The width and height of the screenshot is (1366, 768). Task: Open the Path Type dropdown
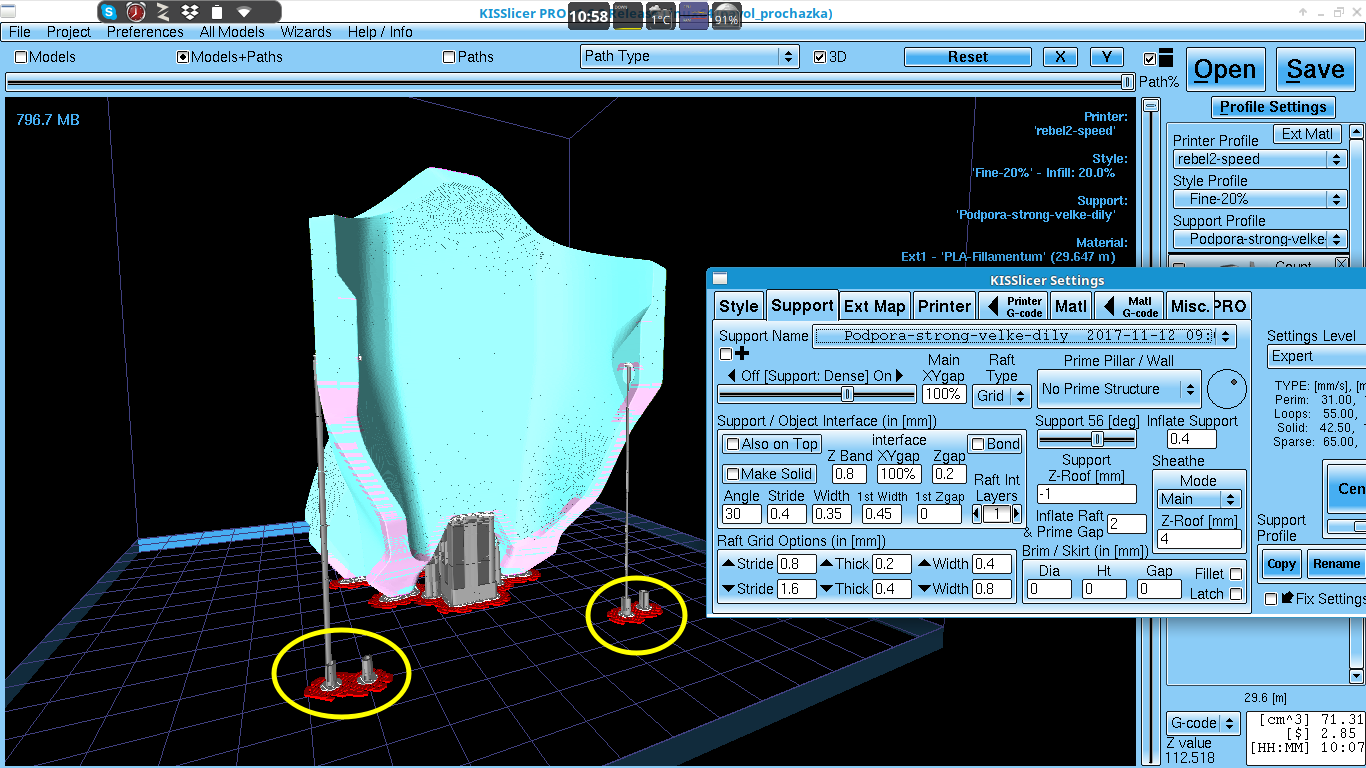click(689, 57)
